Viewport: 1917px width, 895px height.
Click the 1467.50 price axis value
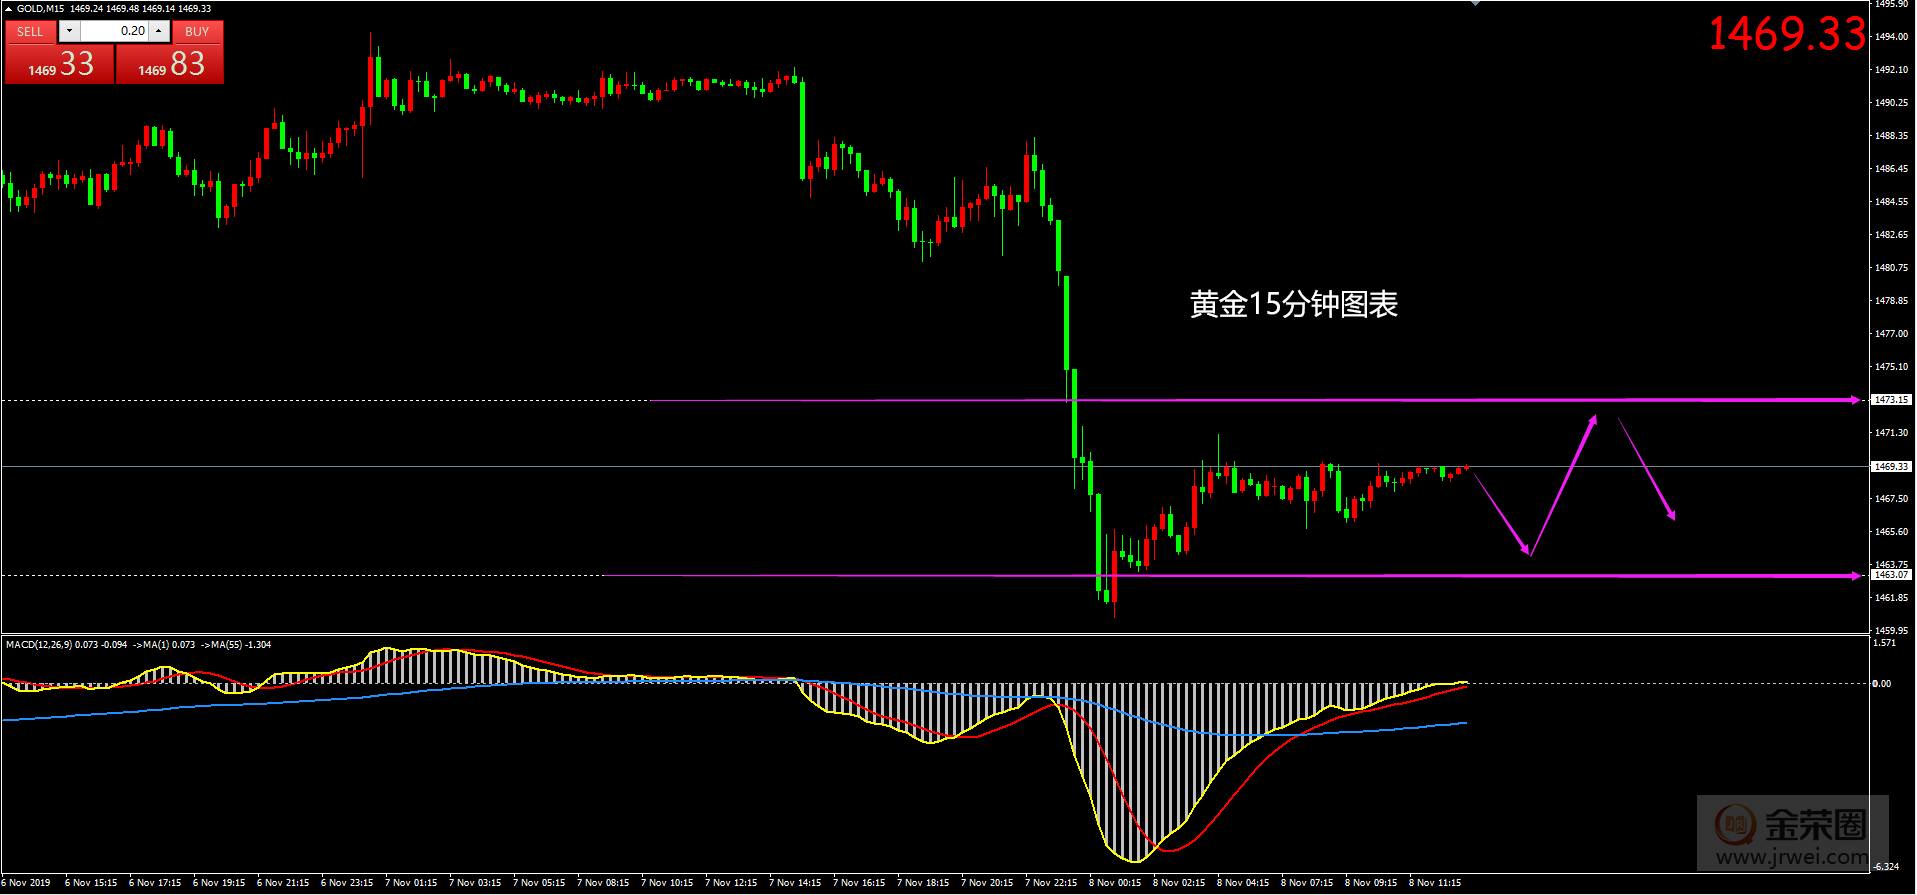(1891, 499)
